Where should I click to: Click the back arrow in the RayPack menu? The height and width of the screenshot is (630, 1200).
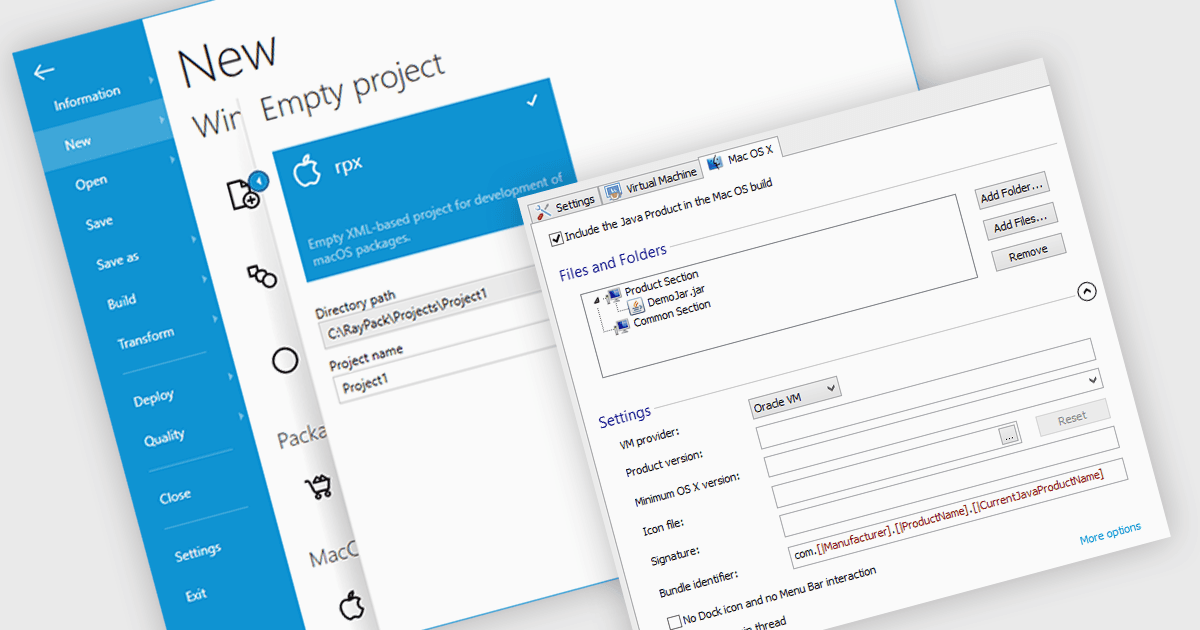point(43,72)
